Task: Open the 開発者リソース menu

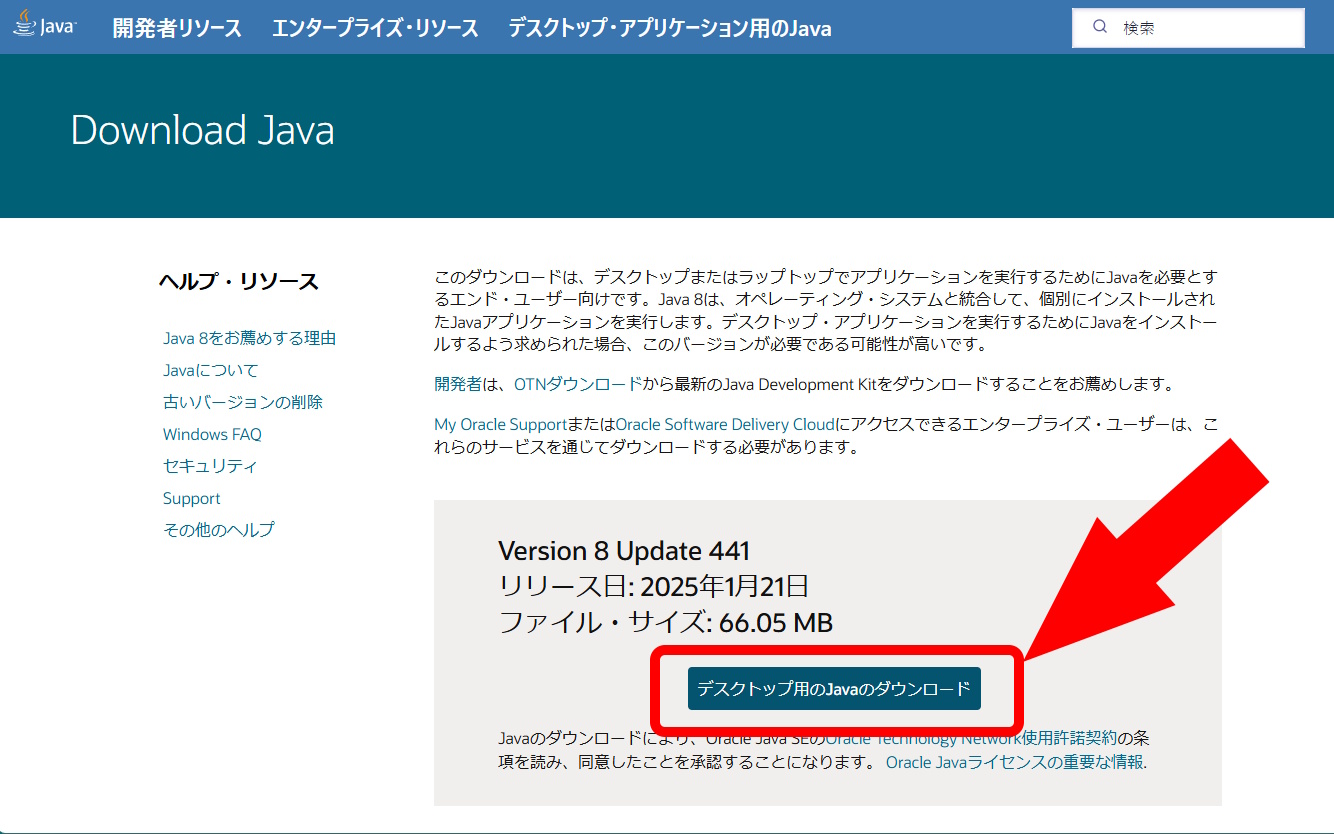Action: (x=177, y=28)
